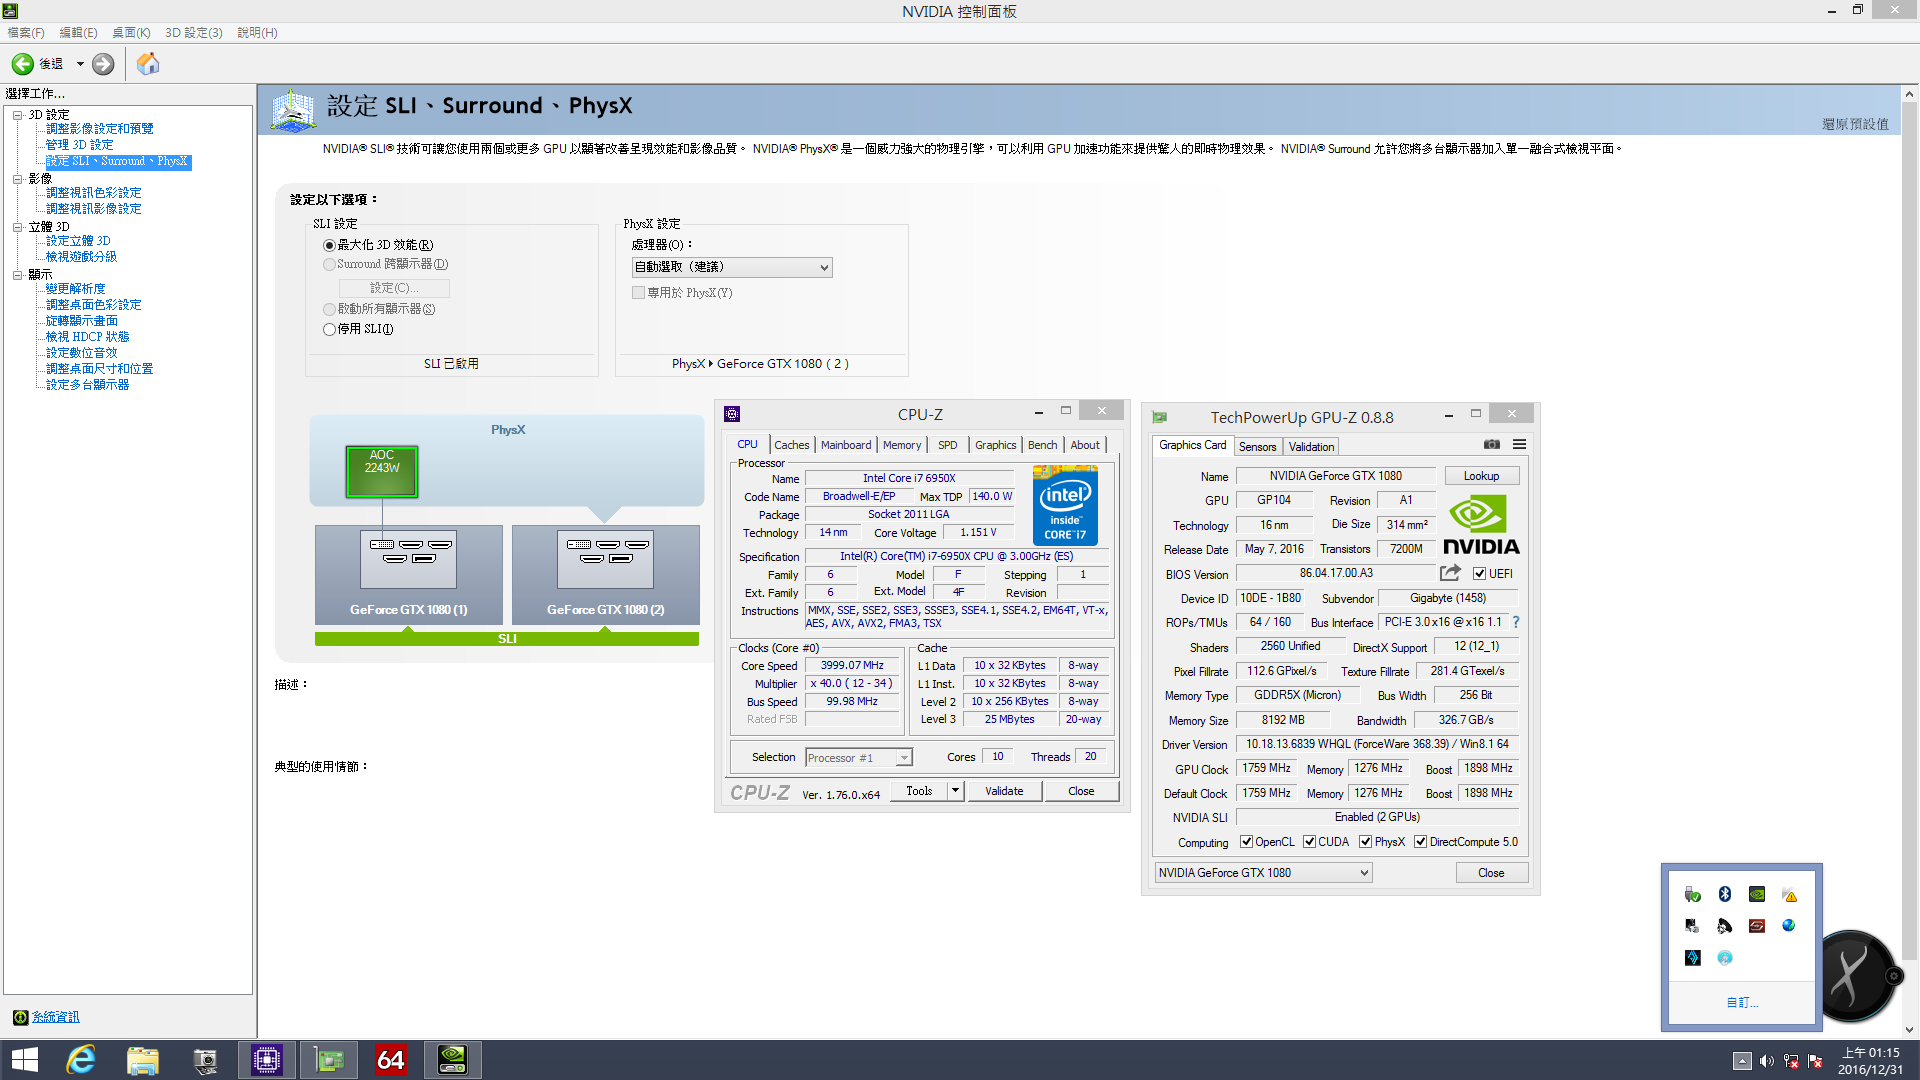Viewport: 1920px width, 1080px height.
Task: Click the GPU-Z Close button
Action: [1491, 873]
